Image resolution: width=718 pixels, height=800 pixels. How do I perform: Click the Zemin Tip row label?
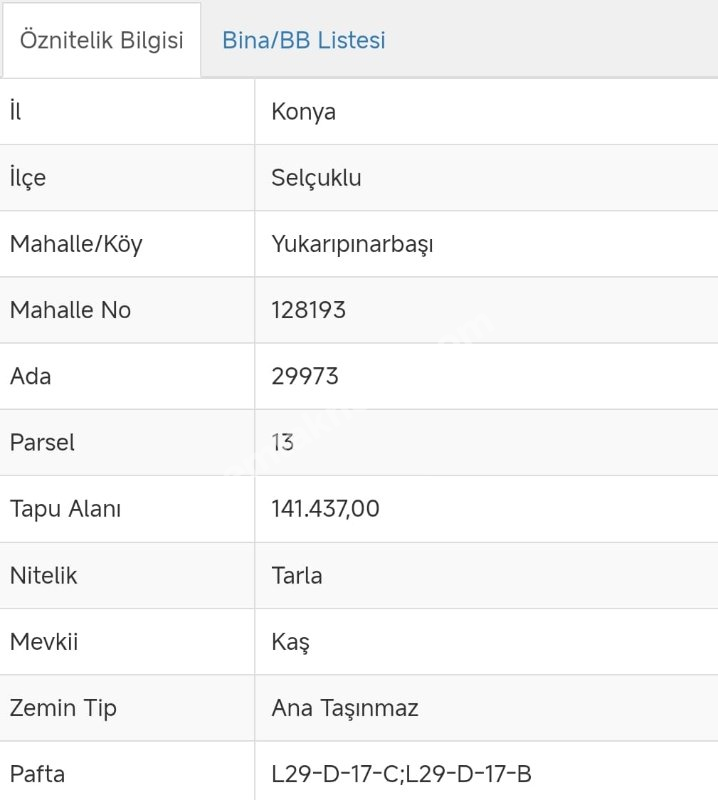click(x=63, y=708)
